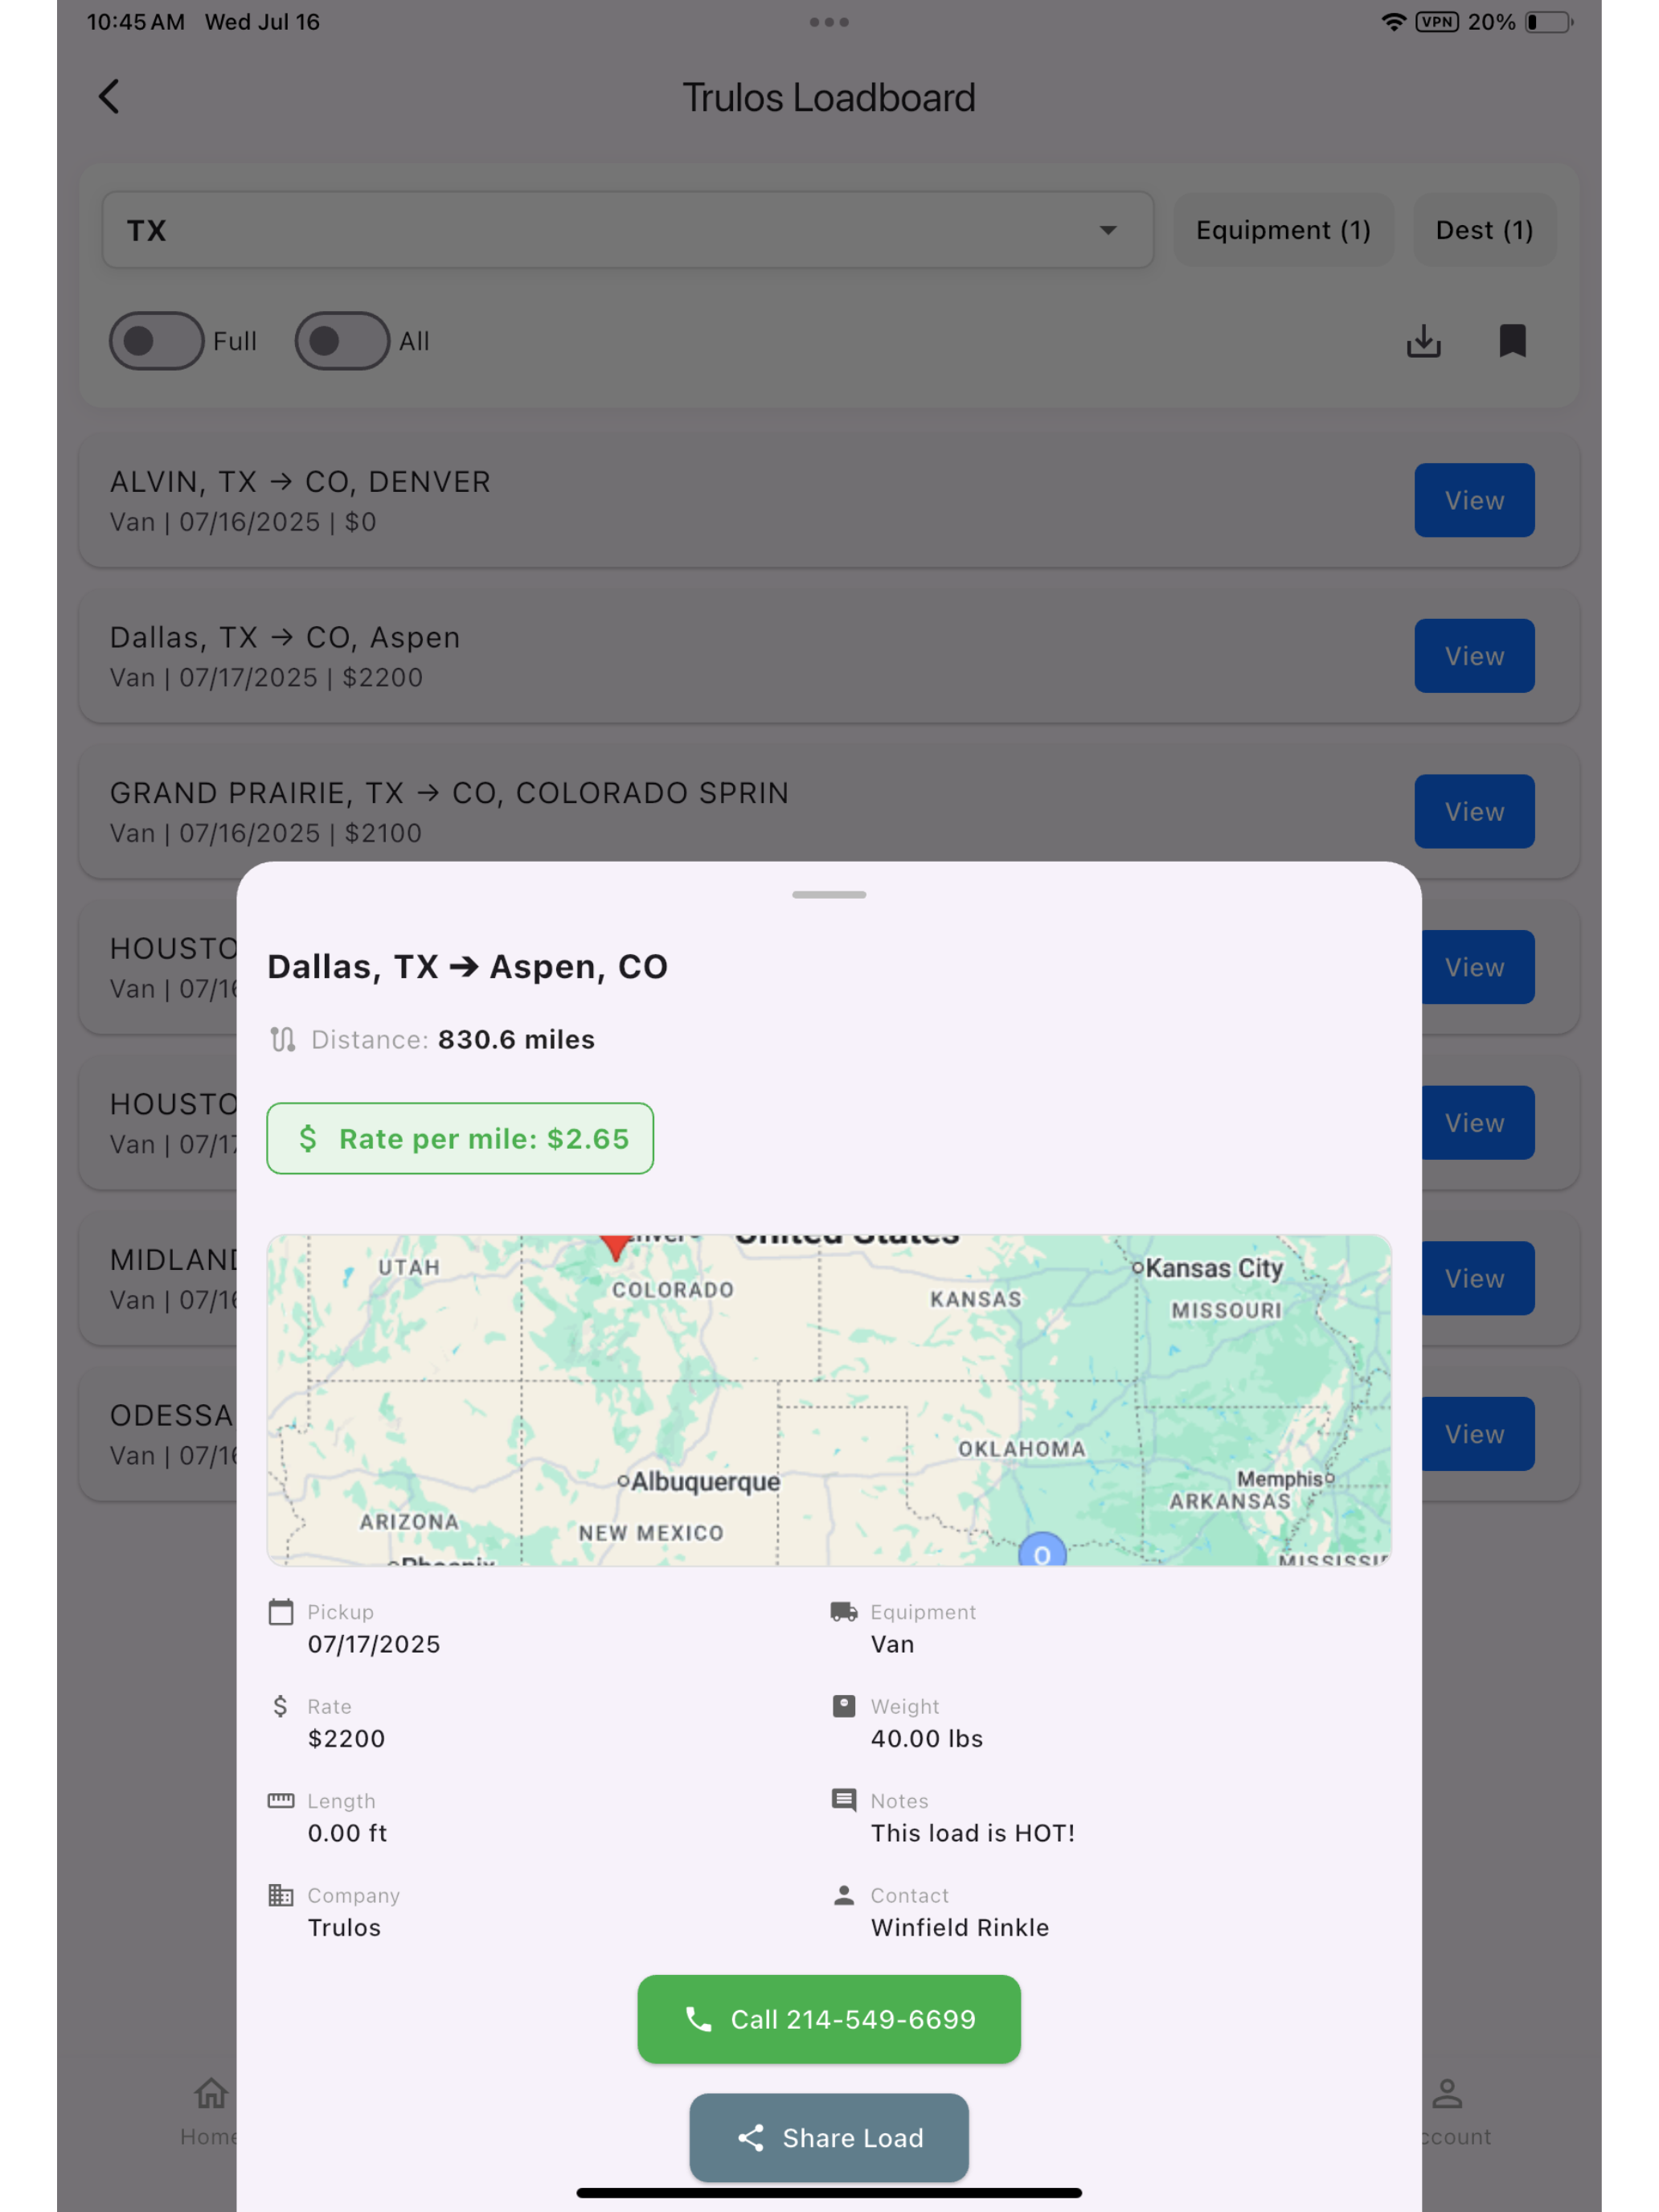Tap the Share Load button
The width and height of the screenshot is (1659, 2212).
[x=829, y=2138]
